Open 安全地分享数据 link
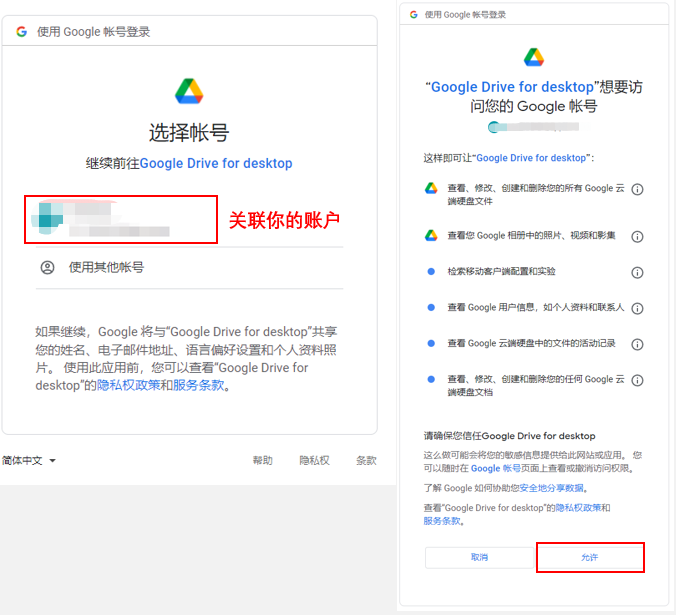The height and width of the screenshot is (615, 676). [551, 488]
